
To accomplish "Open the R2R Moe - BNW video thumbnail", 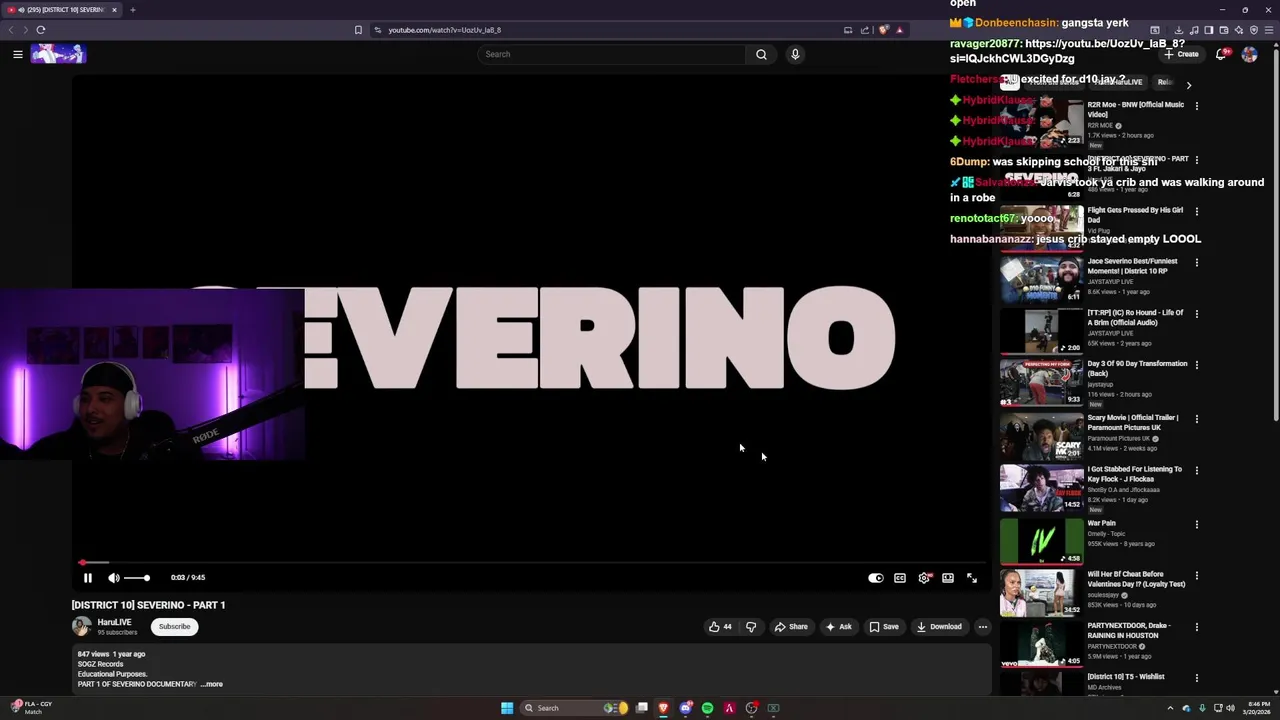I will tap(1041, 122).
